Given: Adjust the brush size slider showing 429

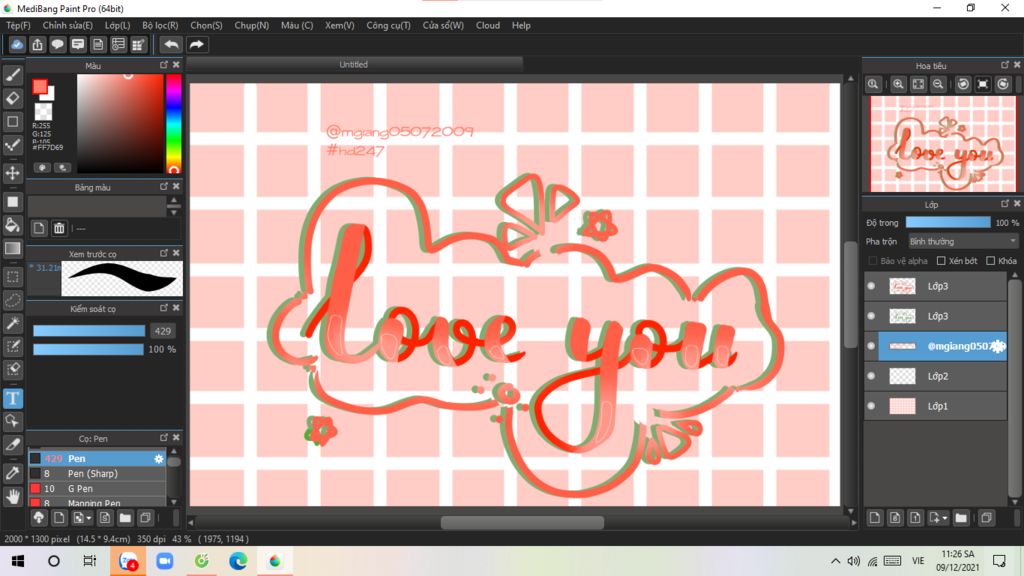Looking at the screenshot, I should point(89,331).
